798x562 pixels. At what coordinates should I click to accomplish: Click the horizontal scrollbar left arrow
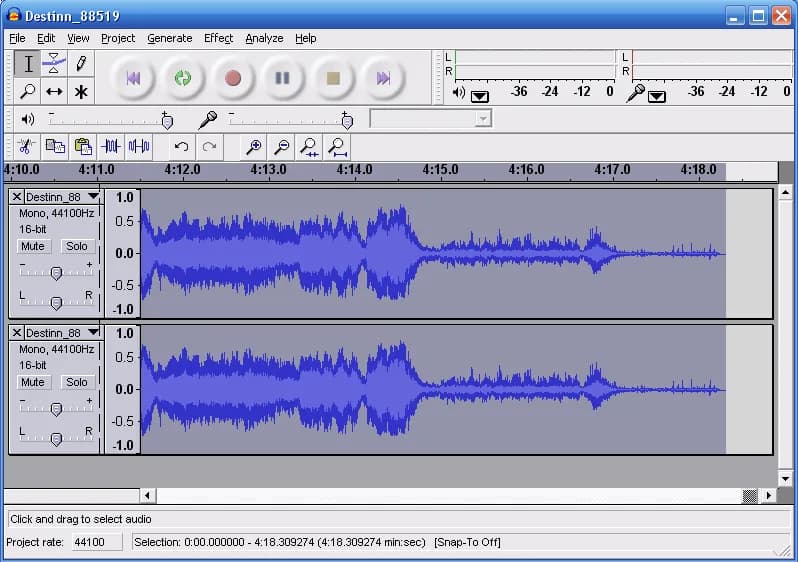147,495
